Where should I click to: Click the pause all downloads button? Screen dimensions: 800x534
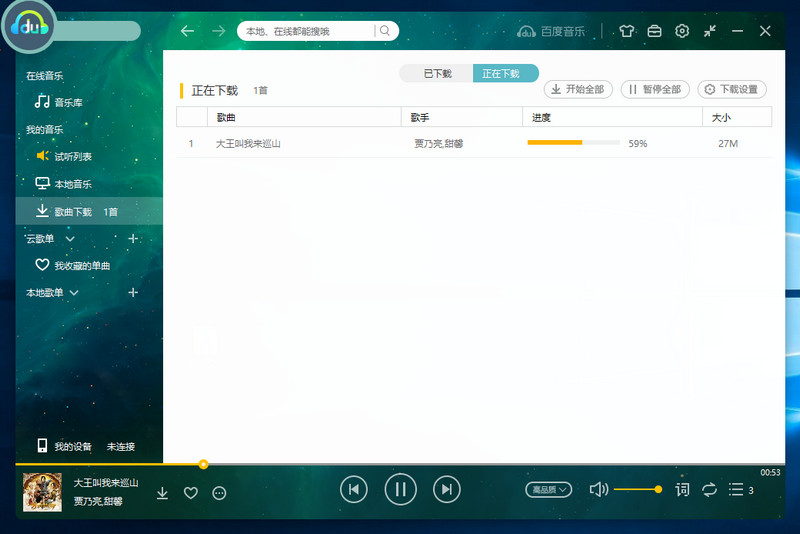655,89
